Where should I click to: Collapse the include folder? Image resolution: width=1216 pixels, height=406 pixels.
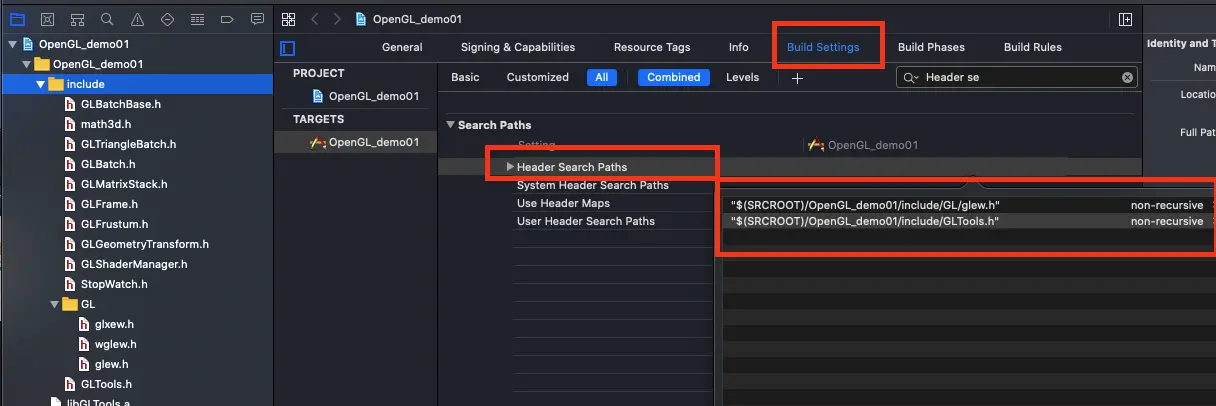(x=41, y=84)
